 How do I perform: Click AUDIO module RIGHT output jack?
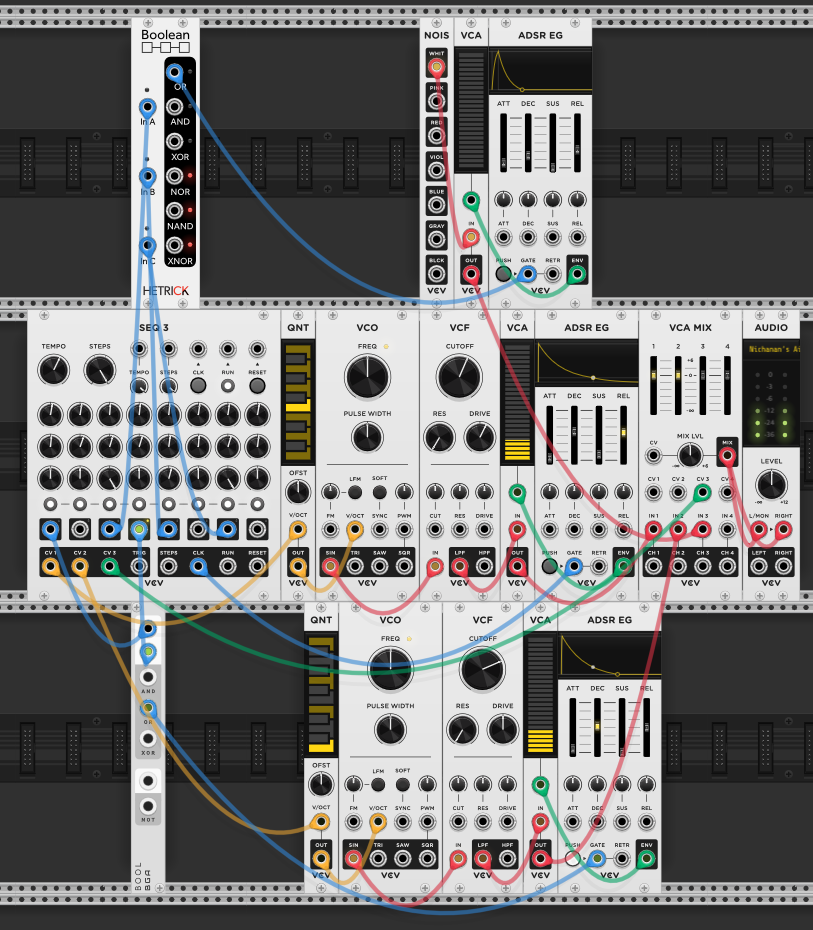tap(783, 566)
